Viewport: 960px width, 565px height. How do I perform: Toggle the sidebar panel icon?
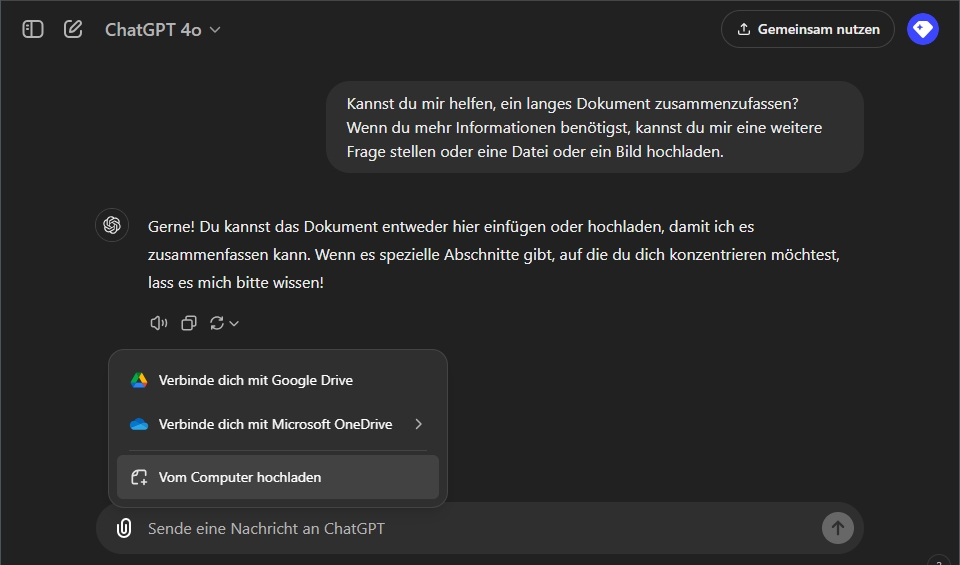33,29
